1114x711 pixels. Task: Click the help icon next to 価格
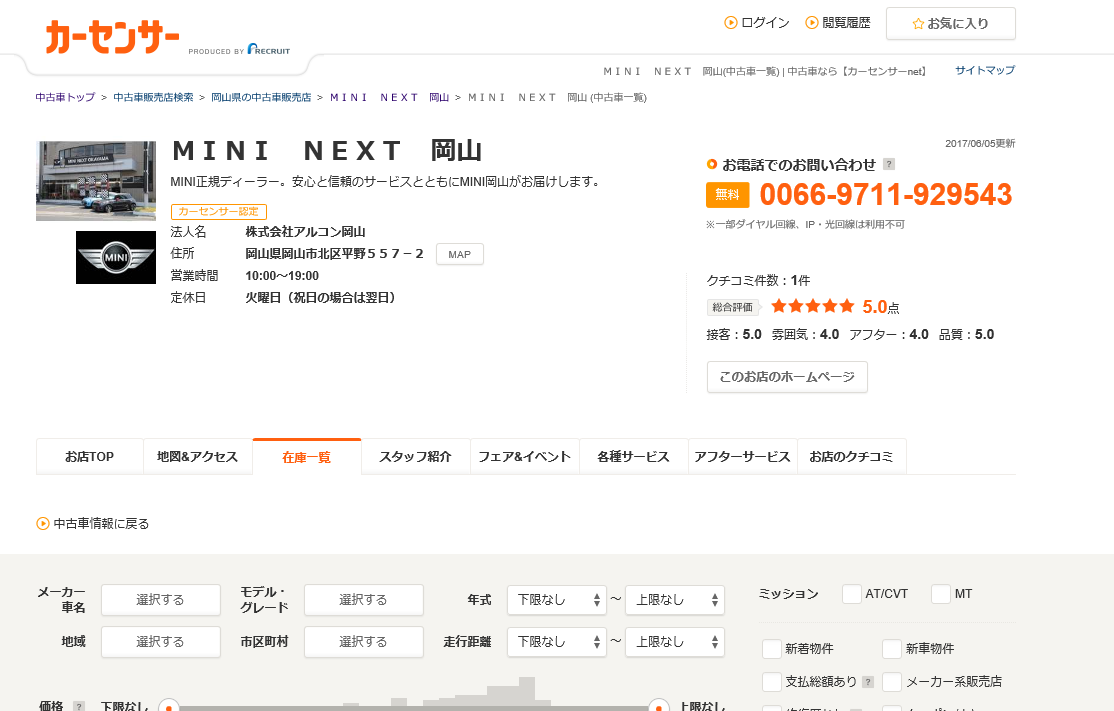coord(79,706)
